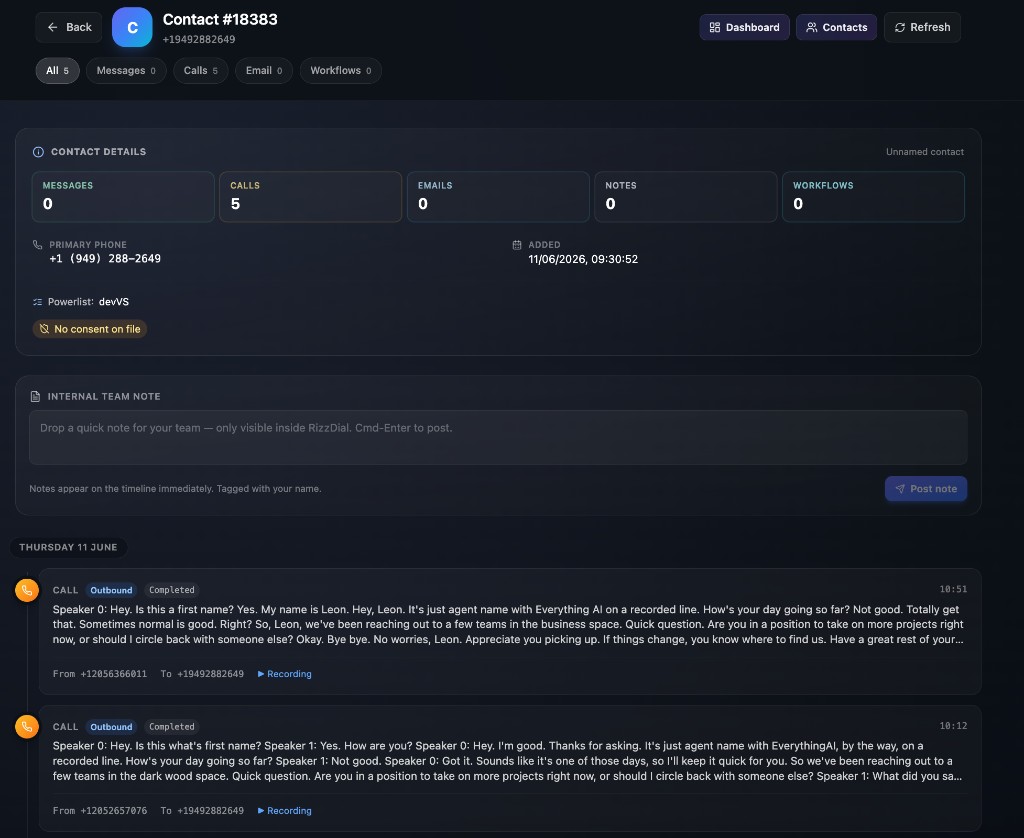This screenshot has width=1024, height=838.
Task: Switch to the Calls tab
Action: point(200,71)
